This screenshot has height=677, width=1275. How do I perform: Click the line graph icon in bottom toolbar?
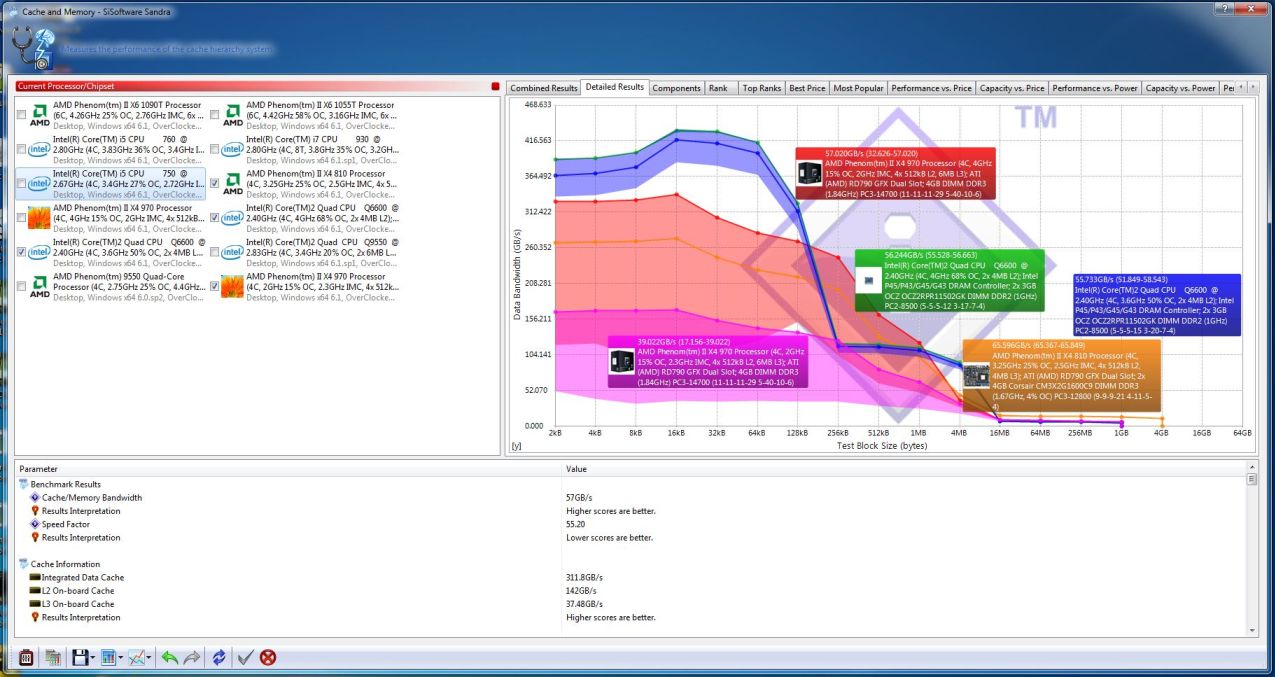click(x=136, y=657)
